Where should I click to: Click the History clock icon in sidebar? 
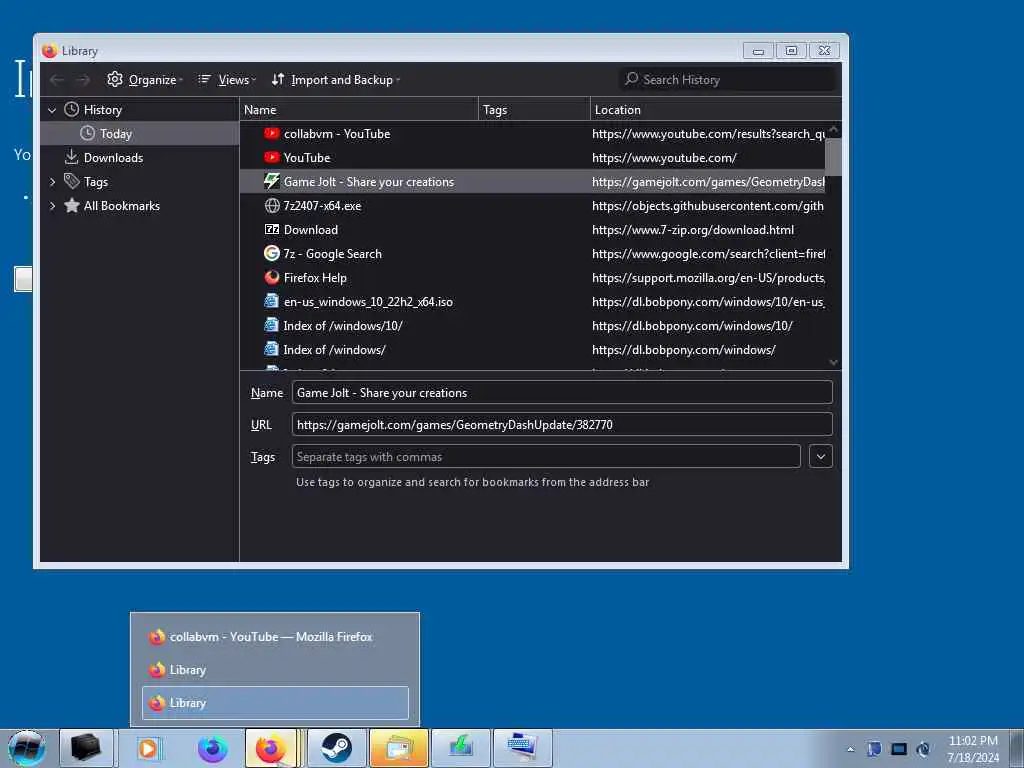pyautogui.click(x=72, y=110)
